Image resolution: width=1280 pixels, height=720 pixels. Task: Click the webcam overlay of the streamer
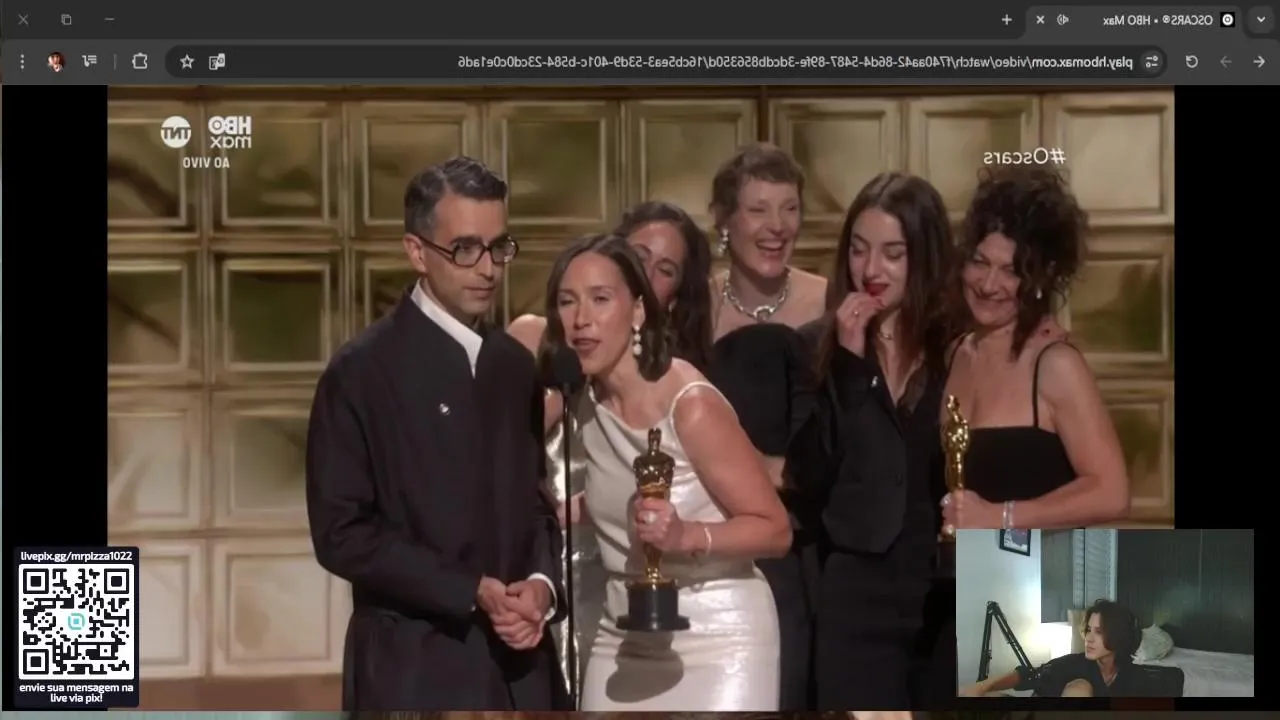coord(1105,613)
